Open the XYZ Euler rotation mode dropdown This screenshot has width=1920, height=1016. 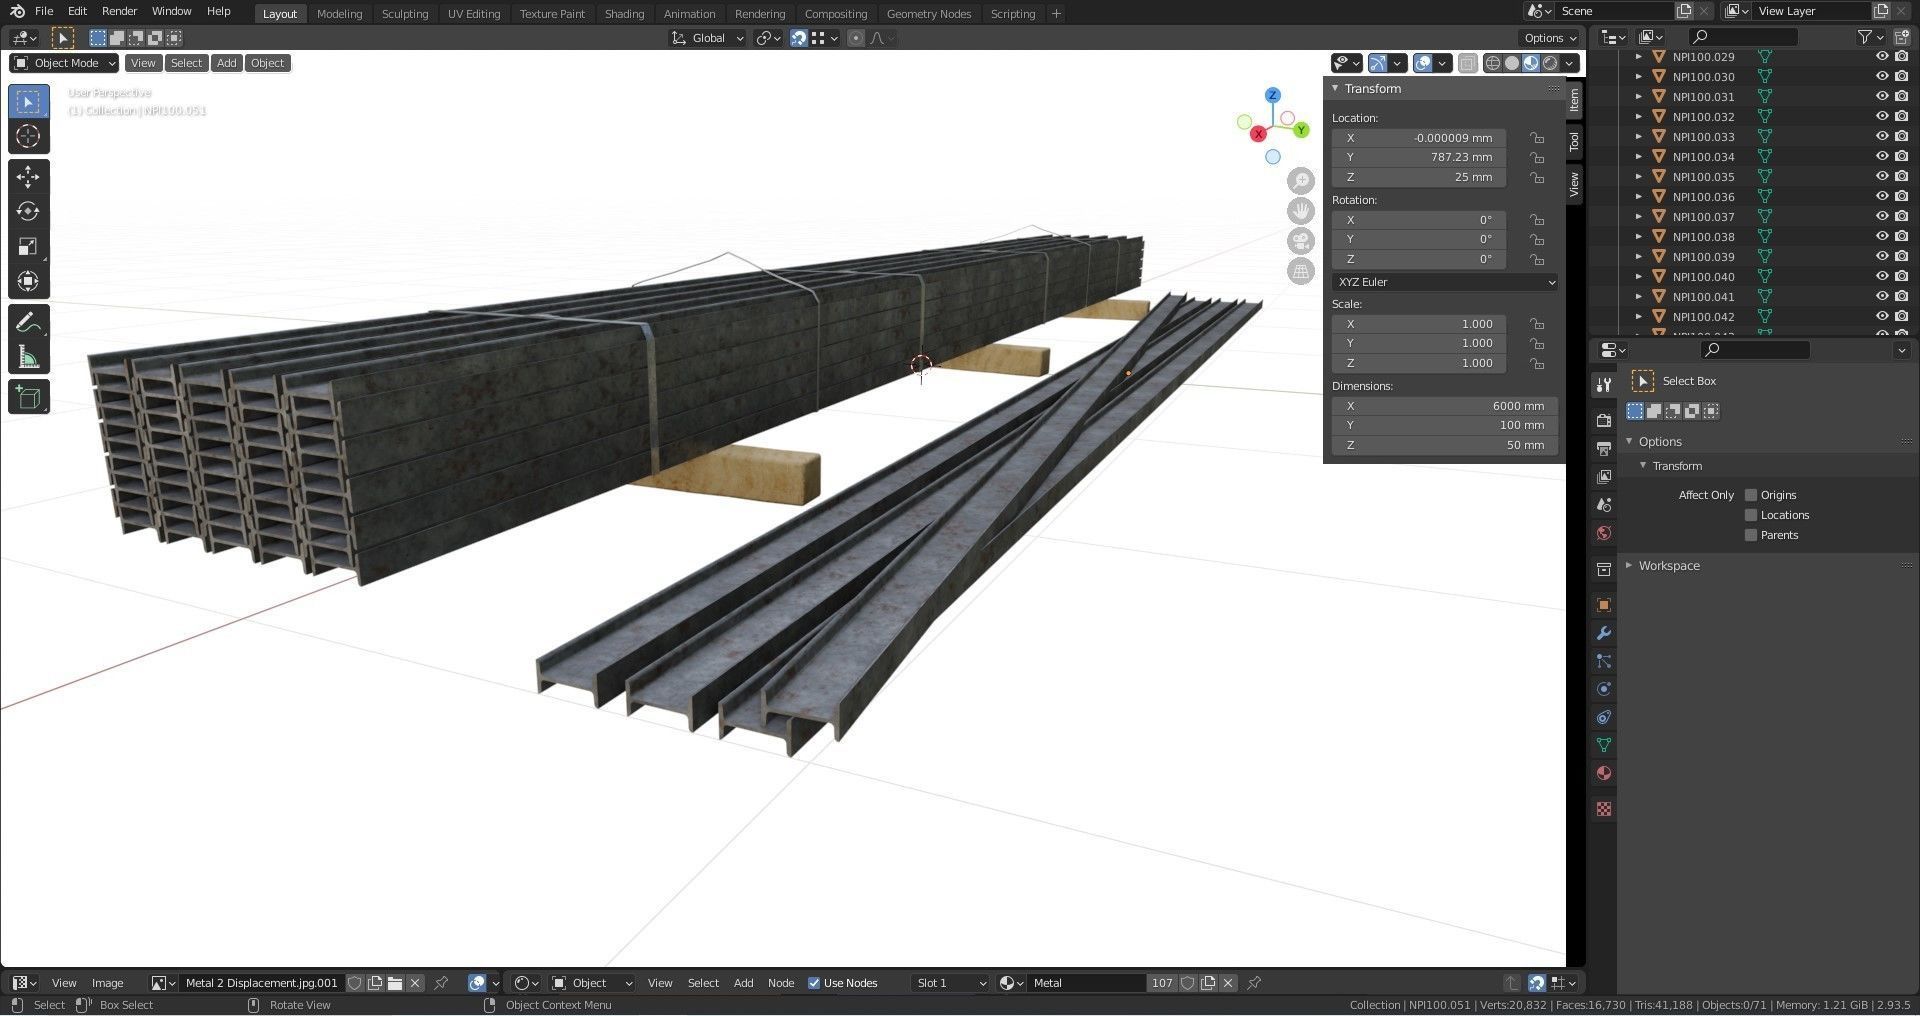coord(1445,282)
